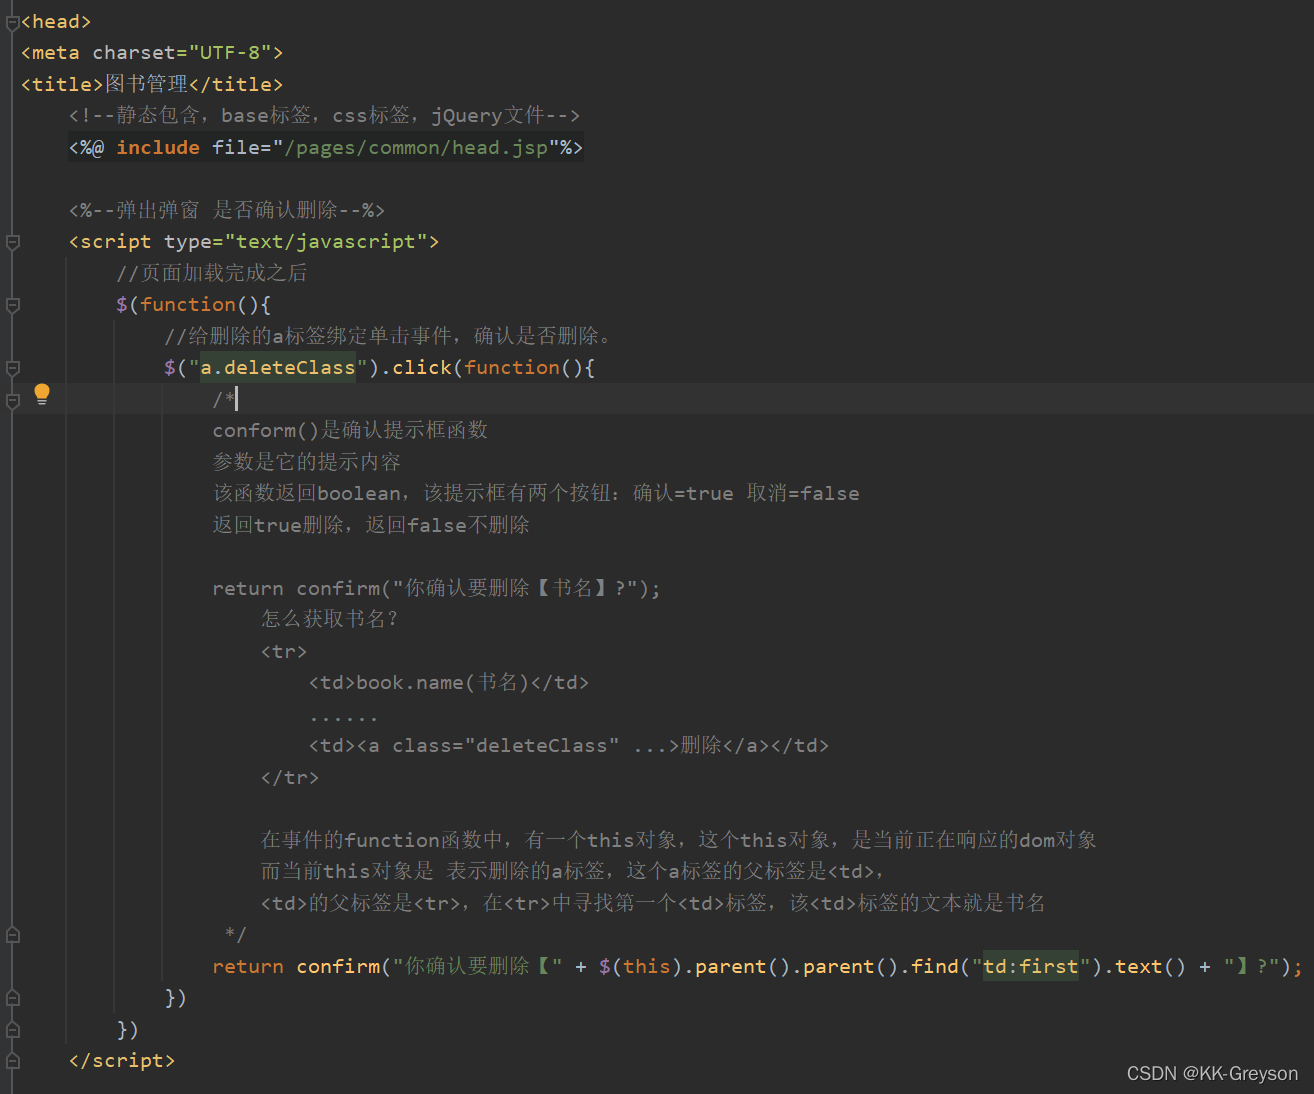Image resolution: width=1314 pixels, height=1094 pixels.
Task: Click the include directive path /pages/common/head.jsp
Action: point(416,148)
